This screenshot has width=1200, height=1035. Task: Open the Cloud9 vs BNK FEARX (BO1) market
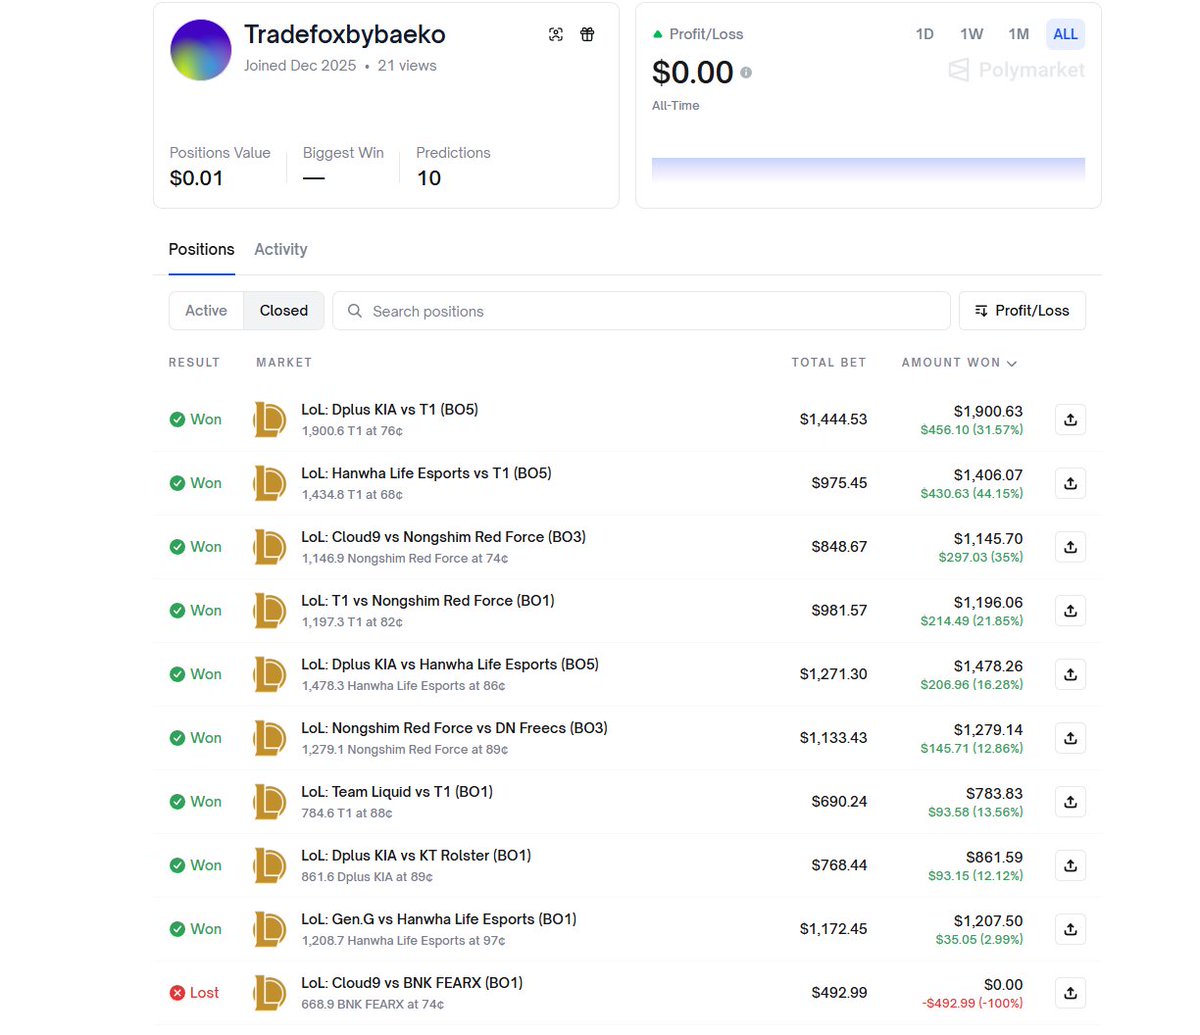pos(412,983)
